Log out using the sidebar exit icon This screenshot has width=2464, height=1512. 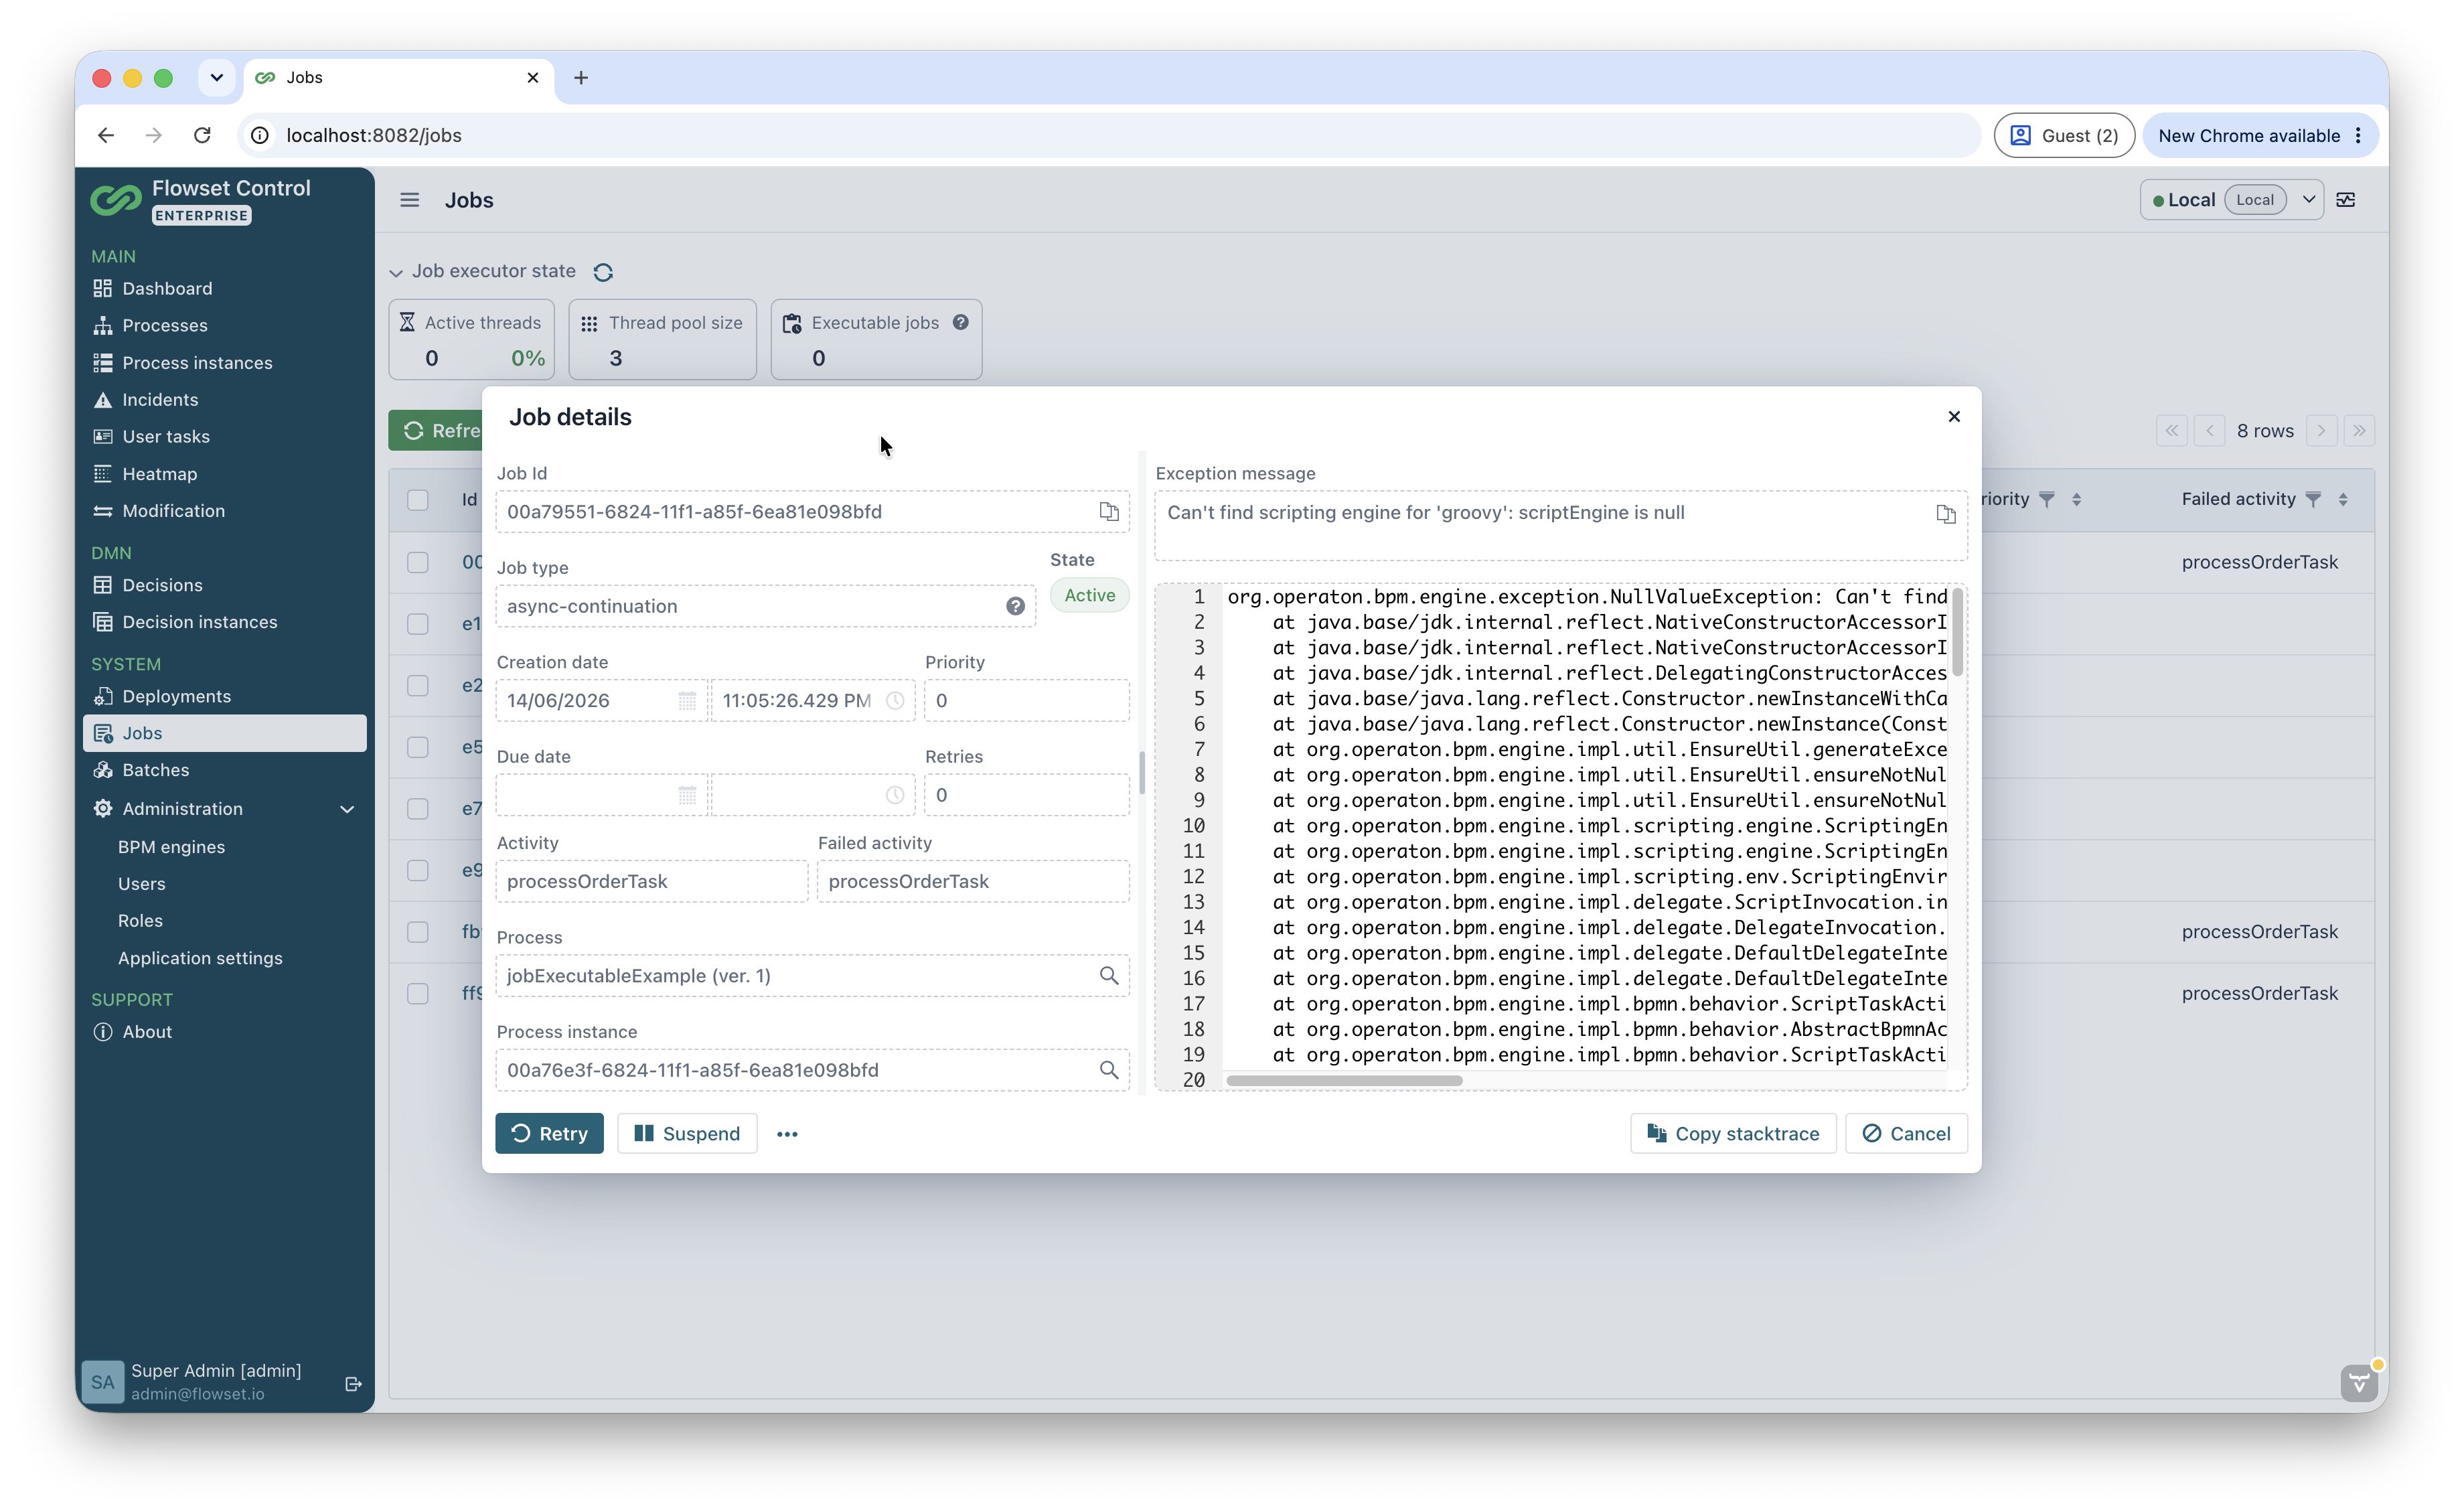coord(353,1384)
